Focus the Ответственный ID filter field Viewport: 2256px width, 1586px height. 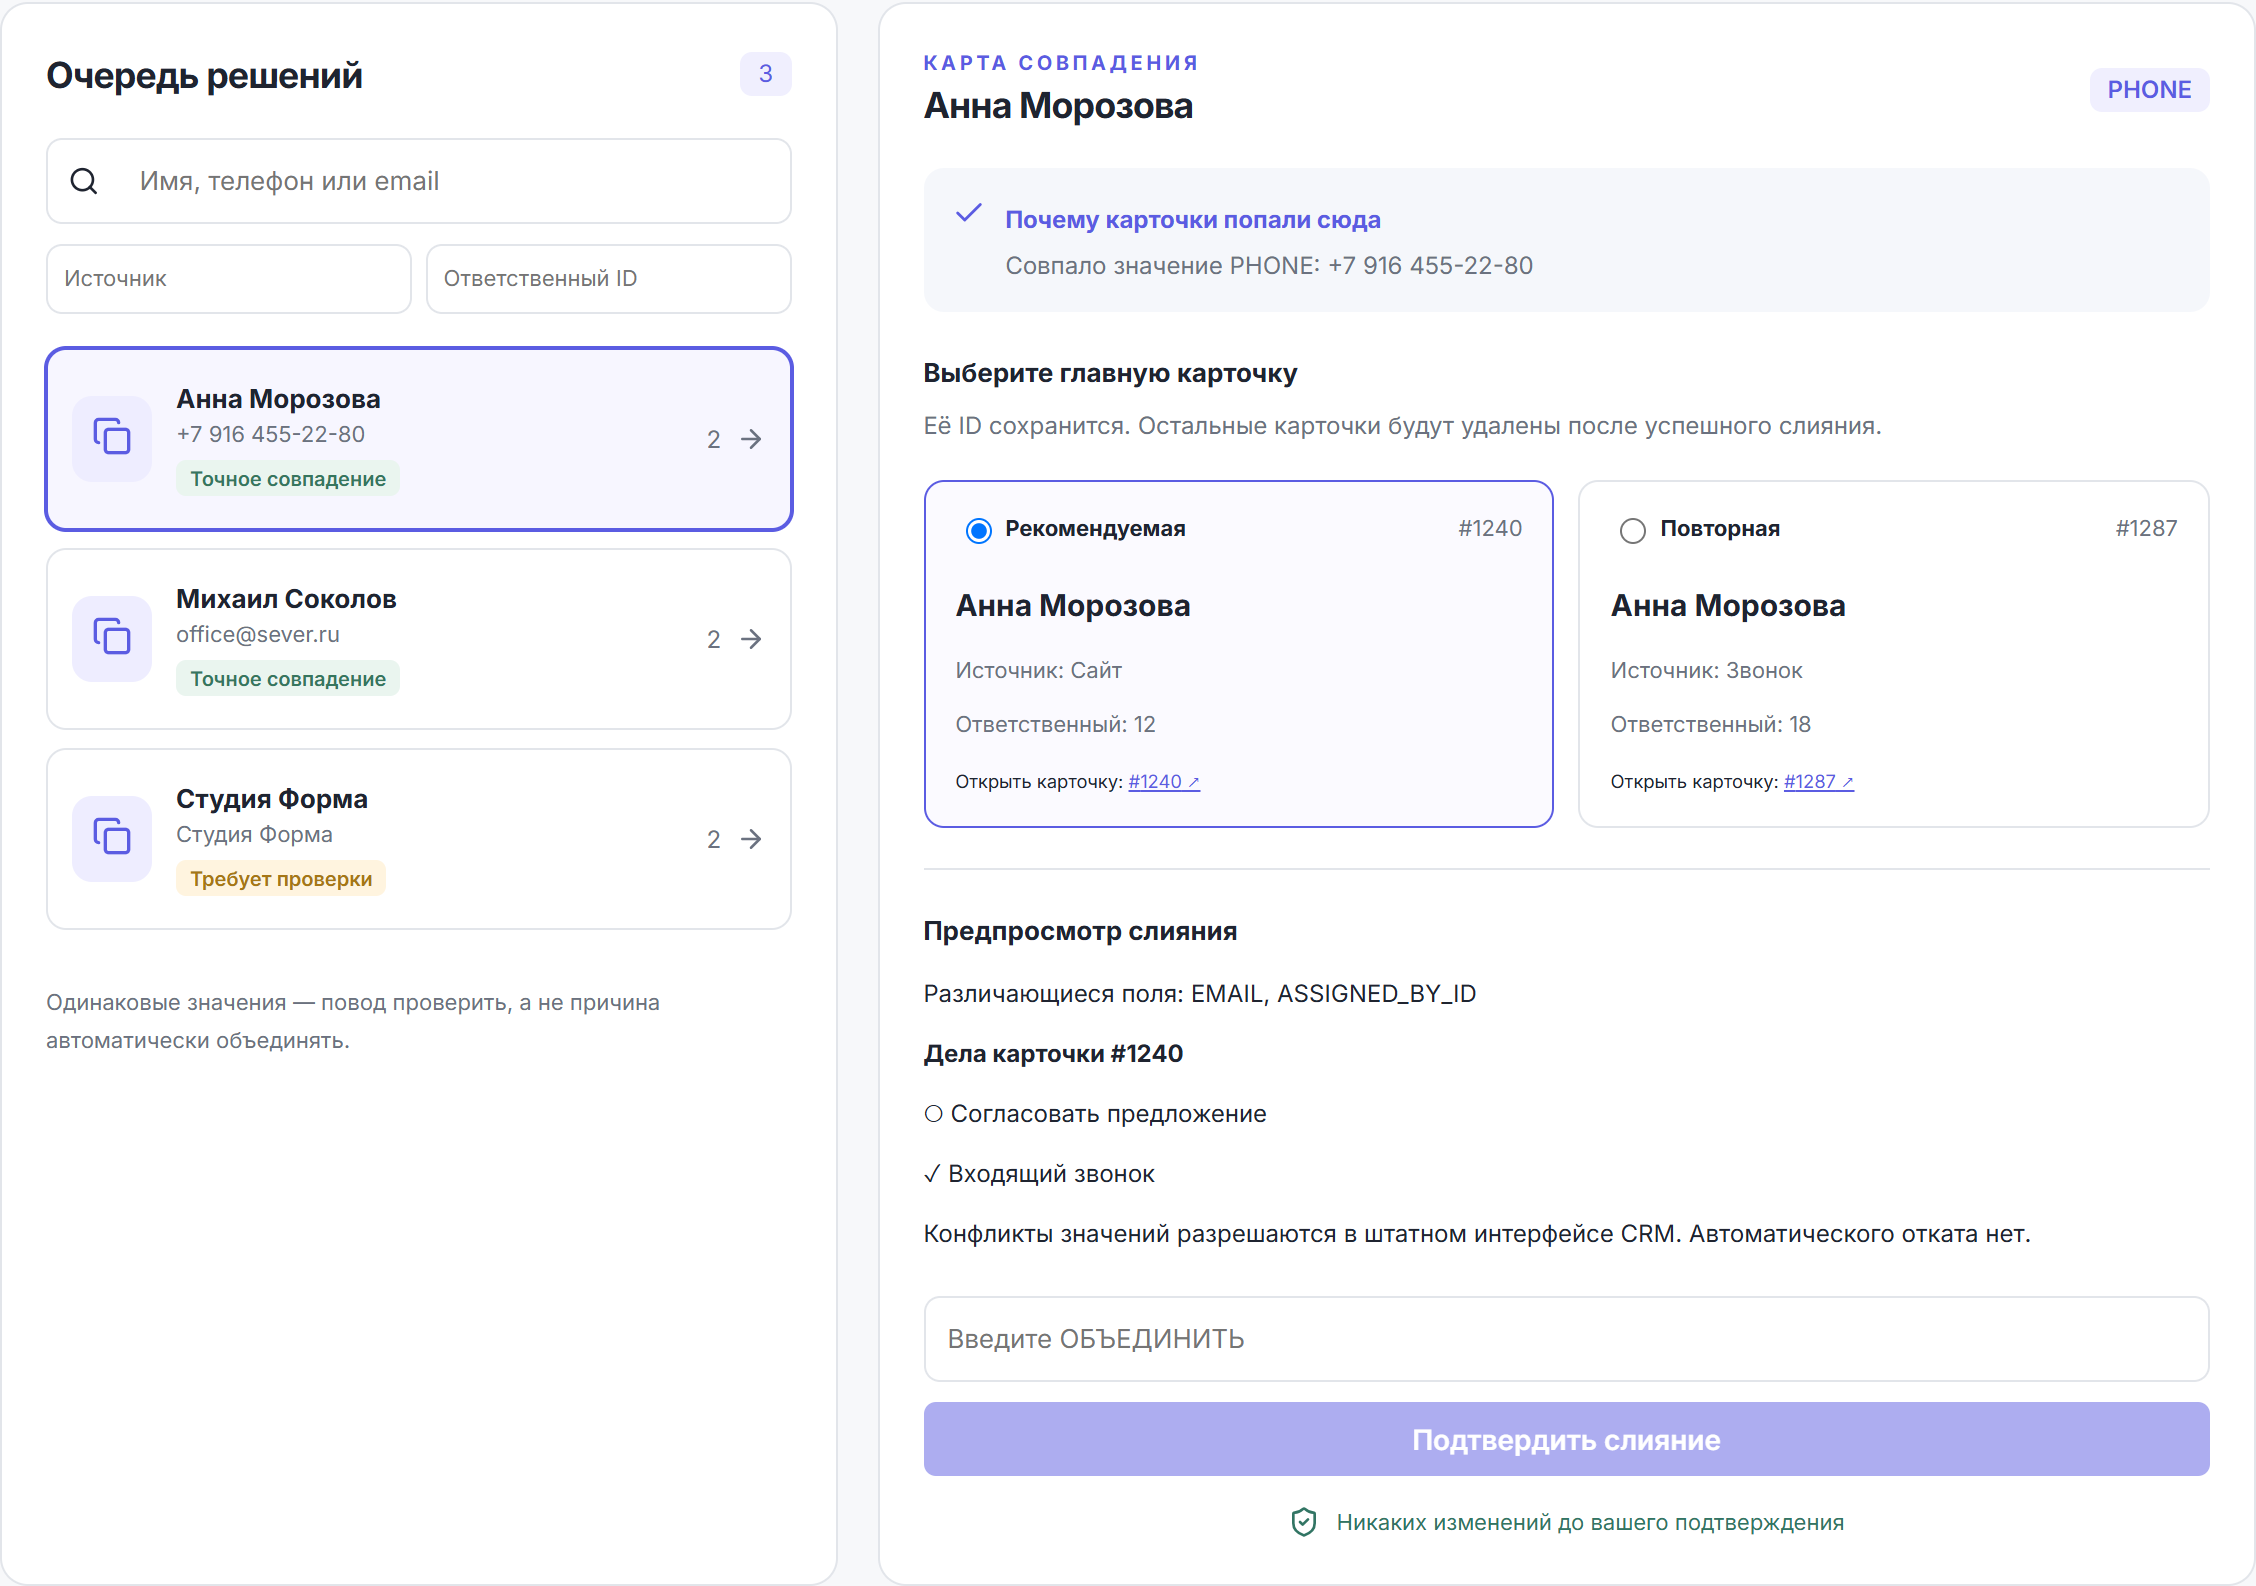(x=609, y=279)
